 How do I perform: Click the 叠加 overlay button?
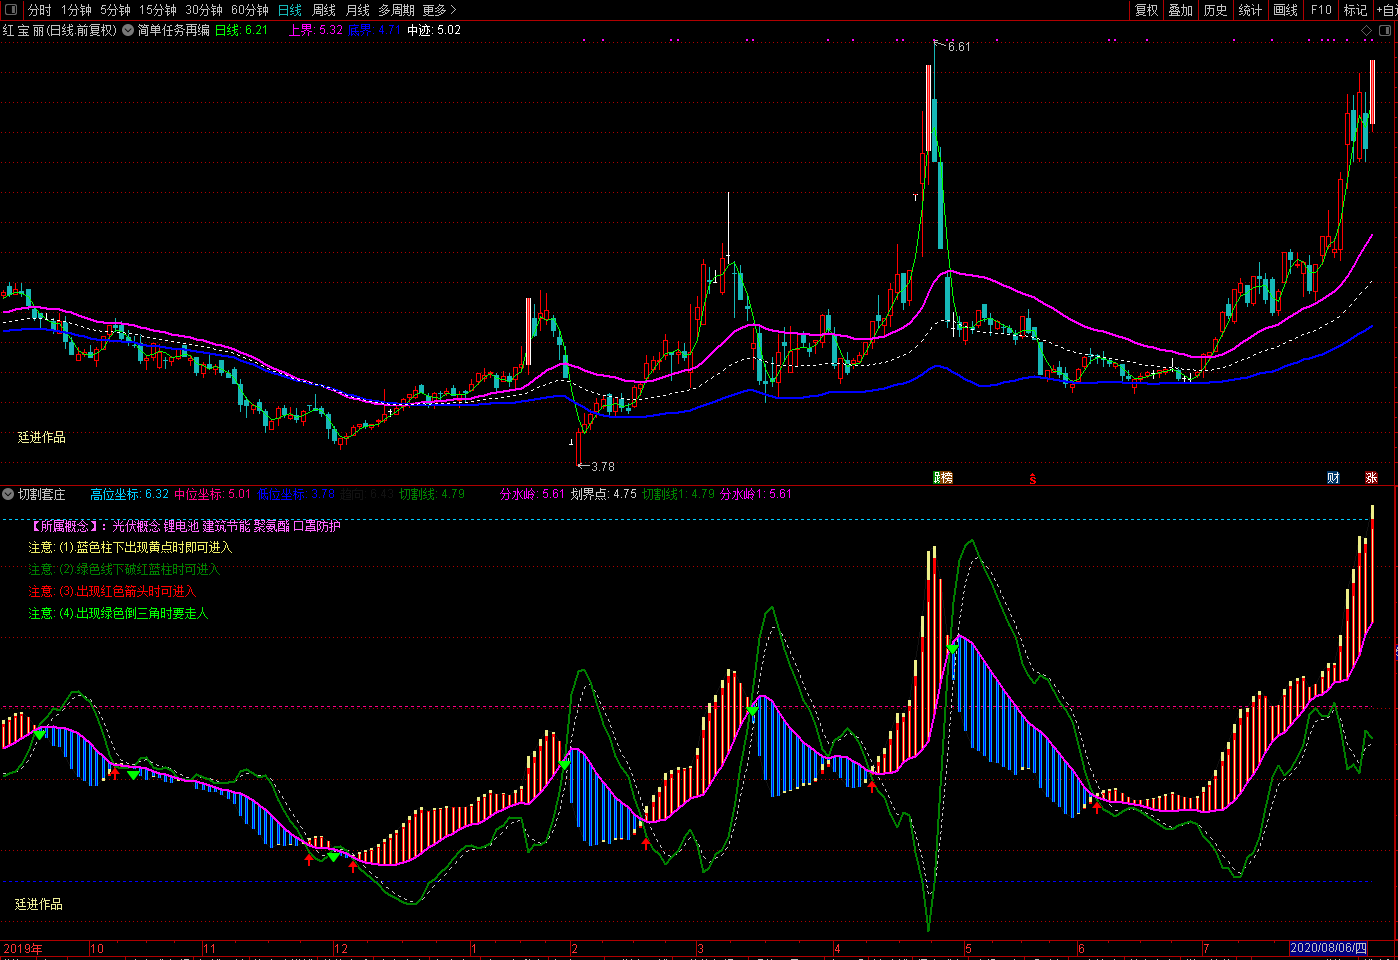1180,10
